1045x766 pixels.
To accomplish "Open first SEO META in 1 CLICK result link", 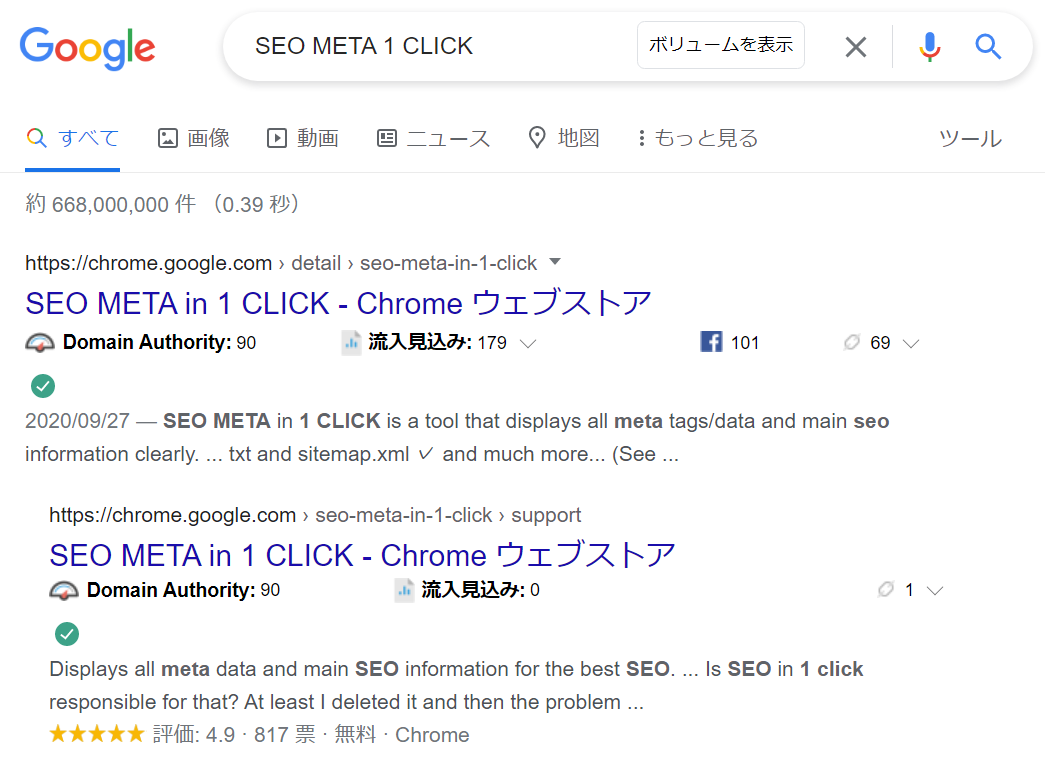I will pos(338,302).
